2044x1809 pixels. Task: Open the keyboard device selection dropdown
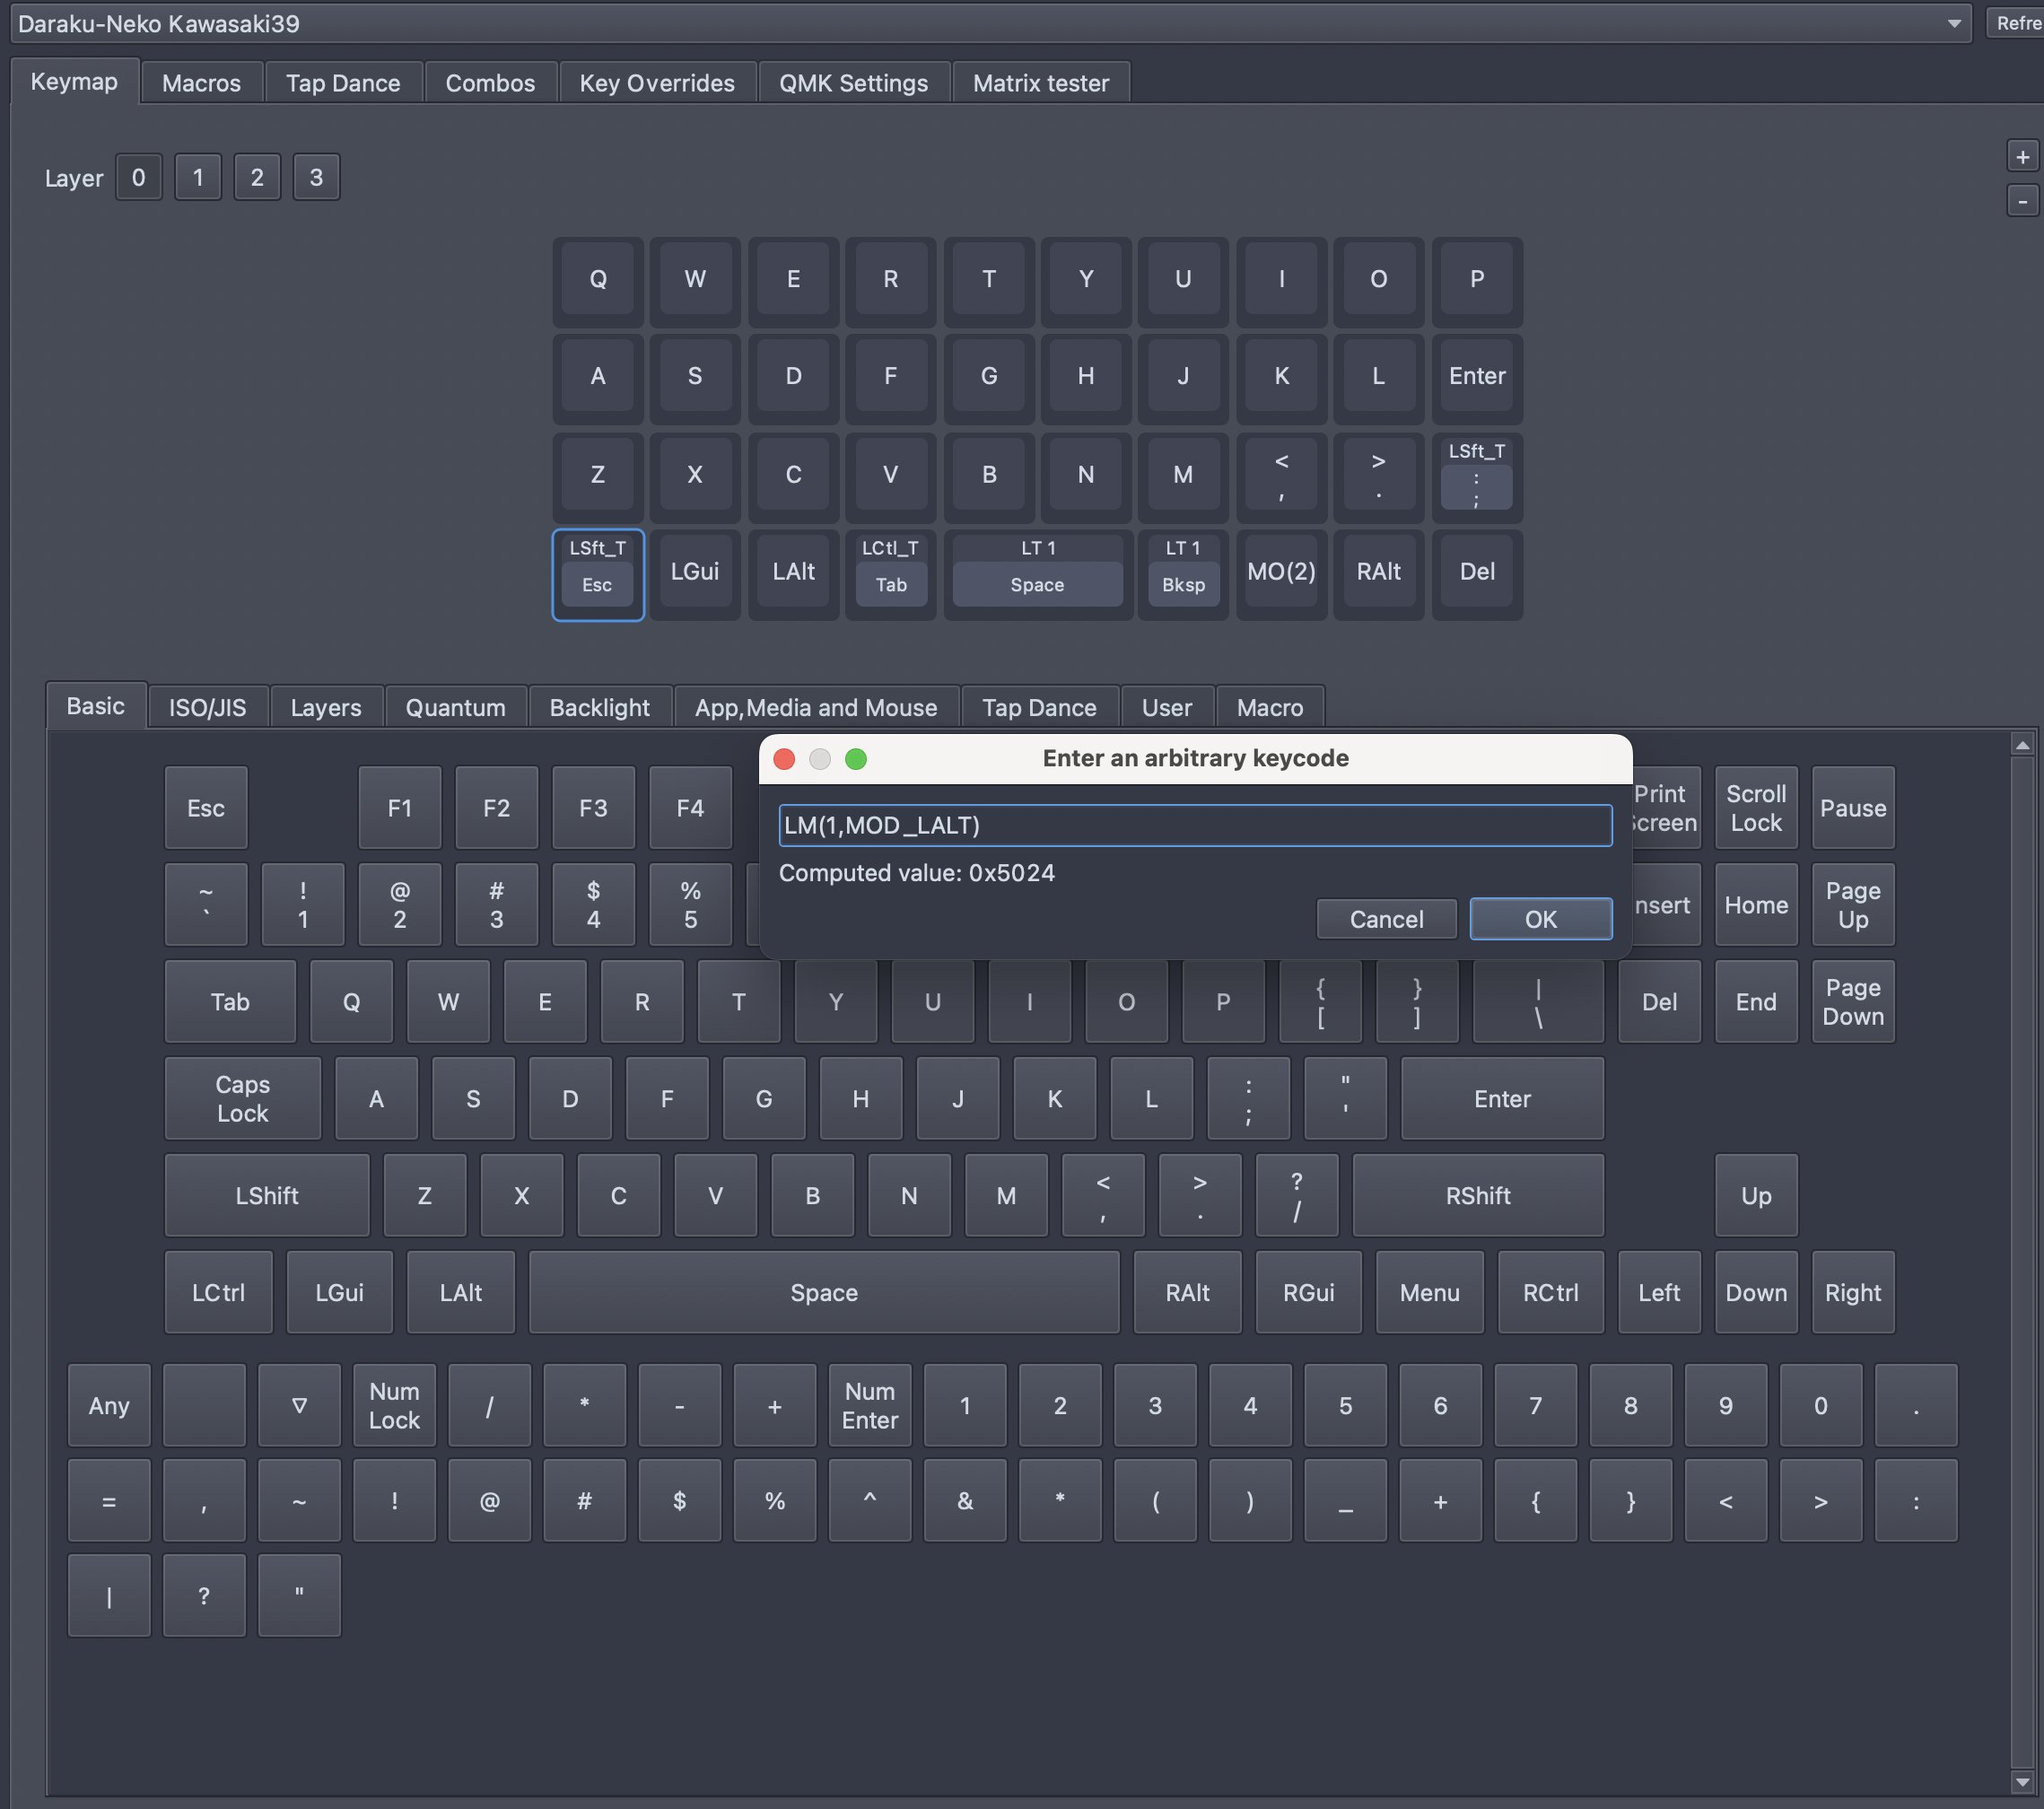coord(990,23)
